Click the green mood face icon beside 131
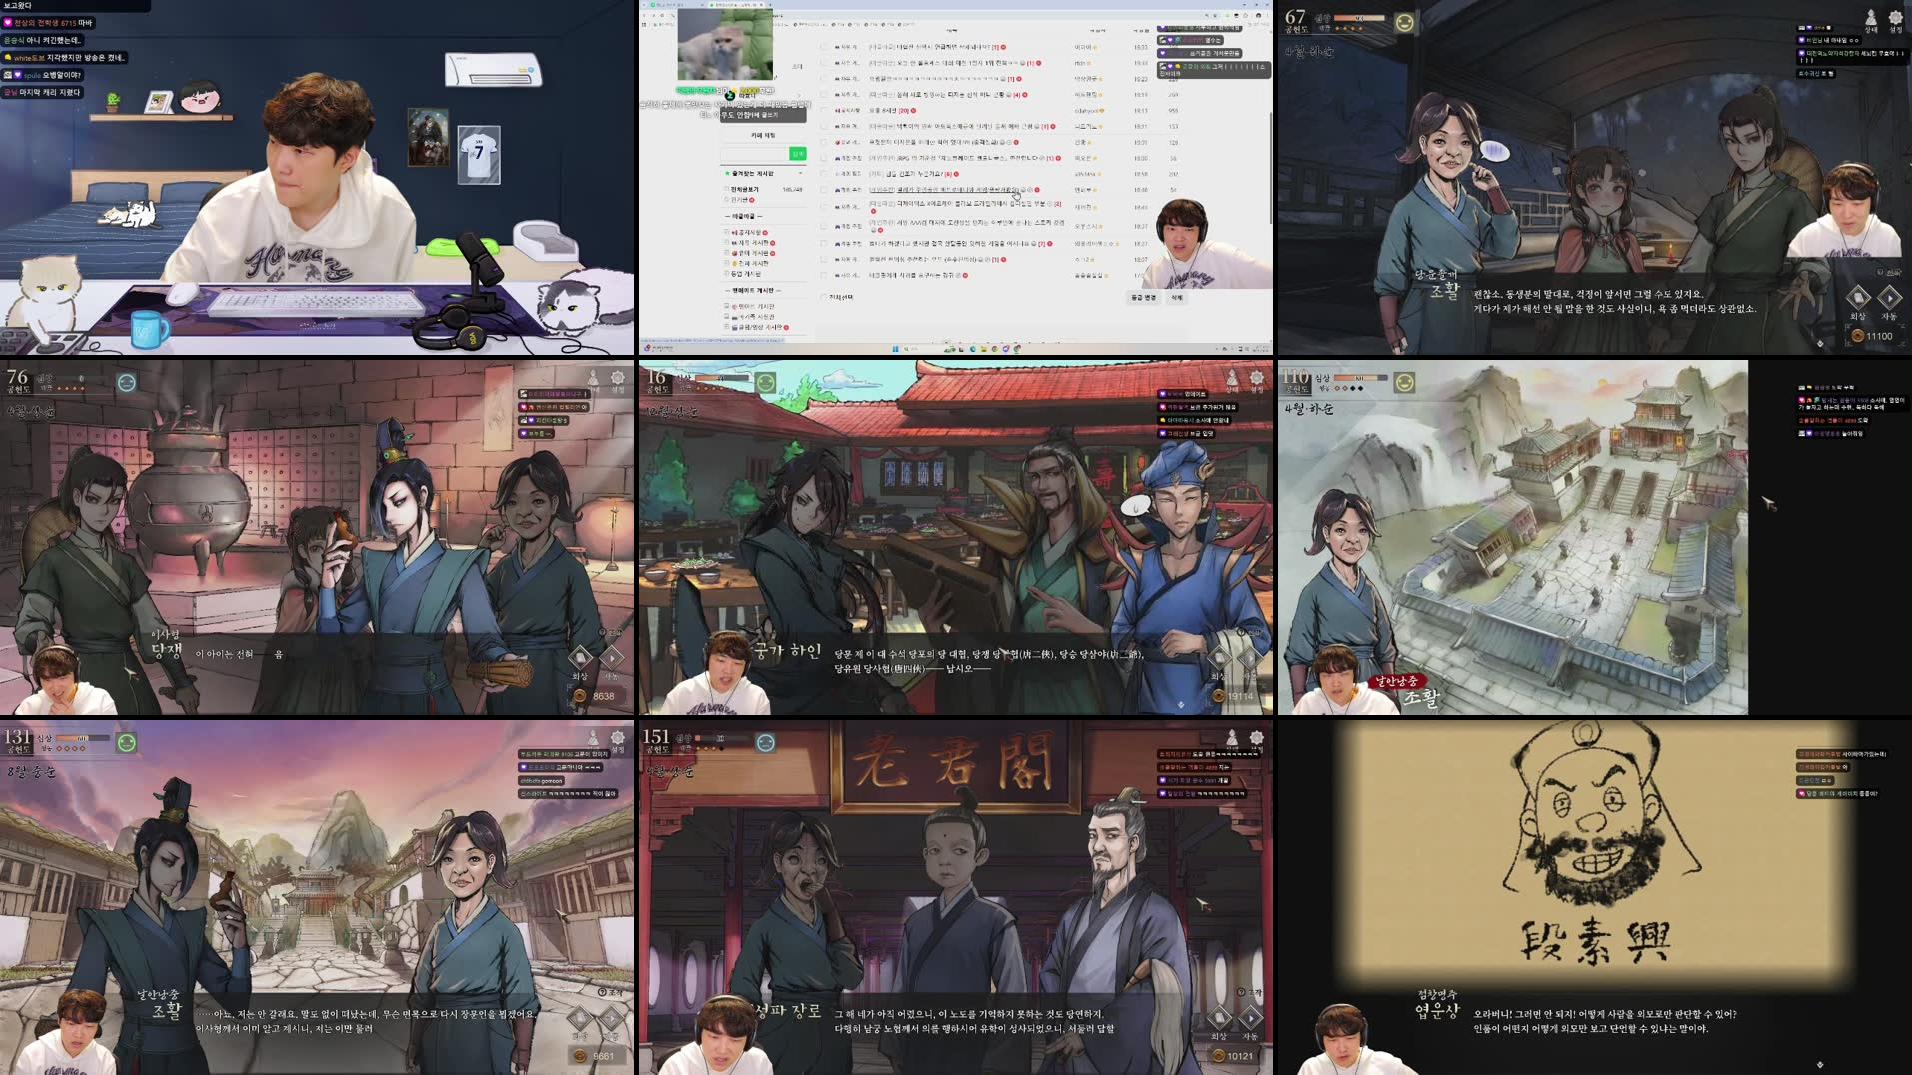The width and height of the screenshot is (1912, 1075). click(x=127, y=742)
